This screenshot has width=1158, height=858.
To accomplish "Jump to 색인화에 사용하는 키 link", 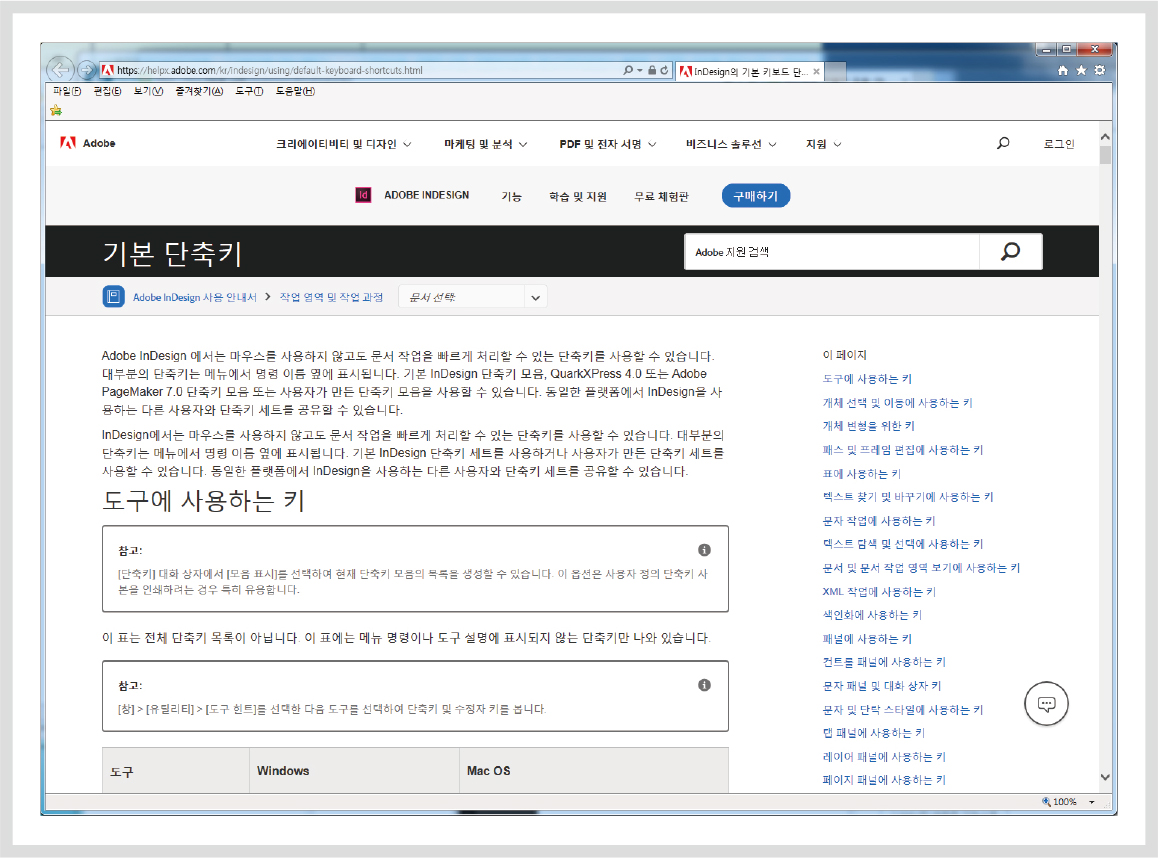I will click(872, 614).
